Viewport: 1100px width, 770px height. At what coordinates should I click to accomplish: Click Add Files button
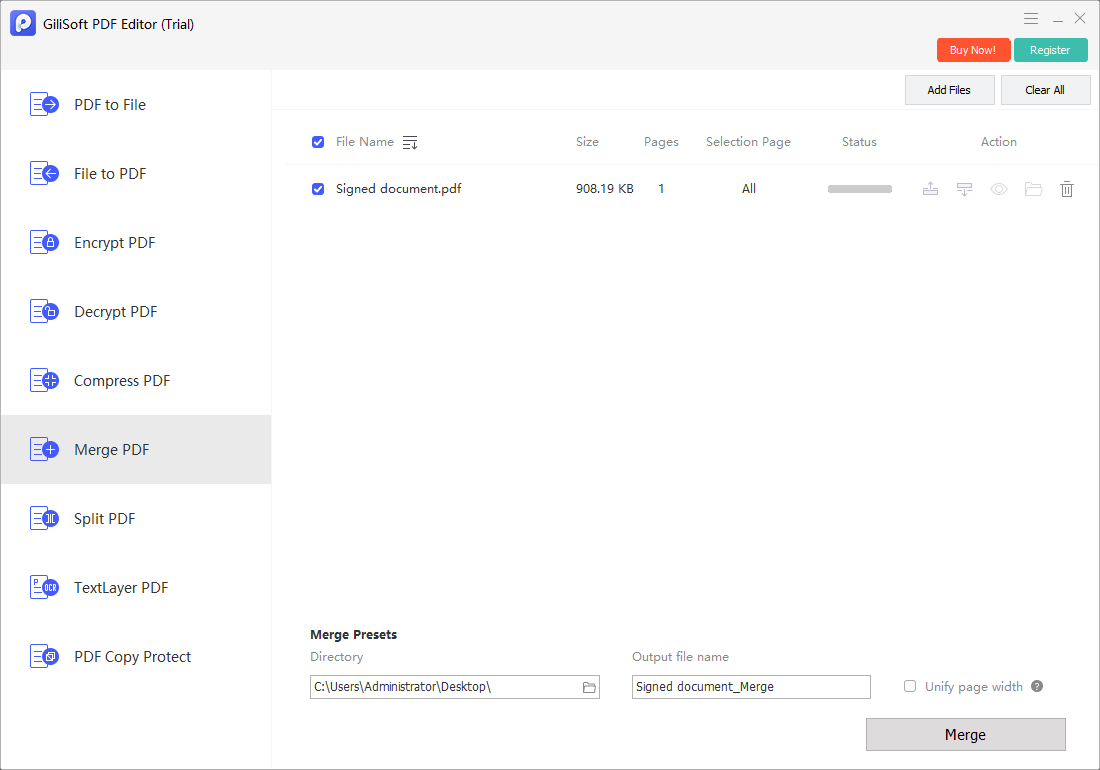click(x=949, y=90)
